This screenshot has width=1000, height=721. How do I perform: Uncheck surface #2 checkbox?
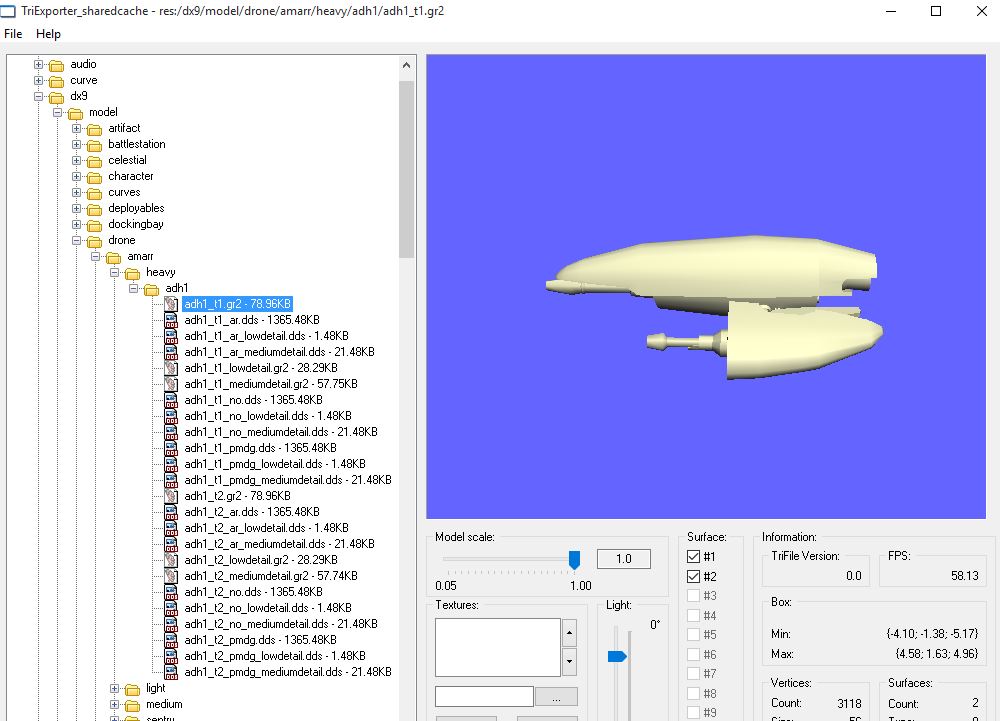coord(693,576)
